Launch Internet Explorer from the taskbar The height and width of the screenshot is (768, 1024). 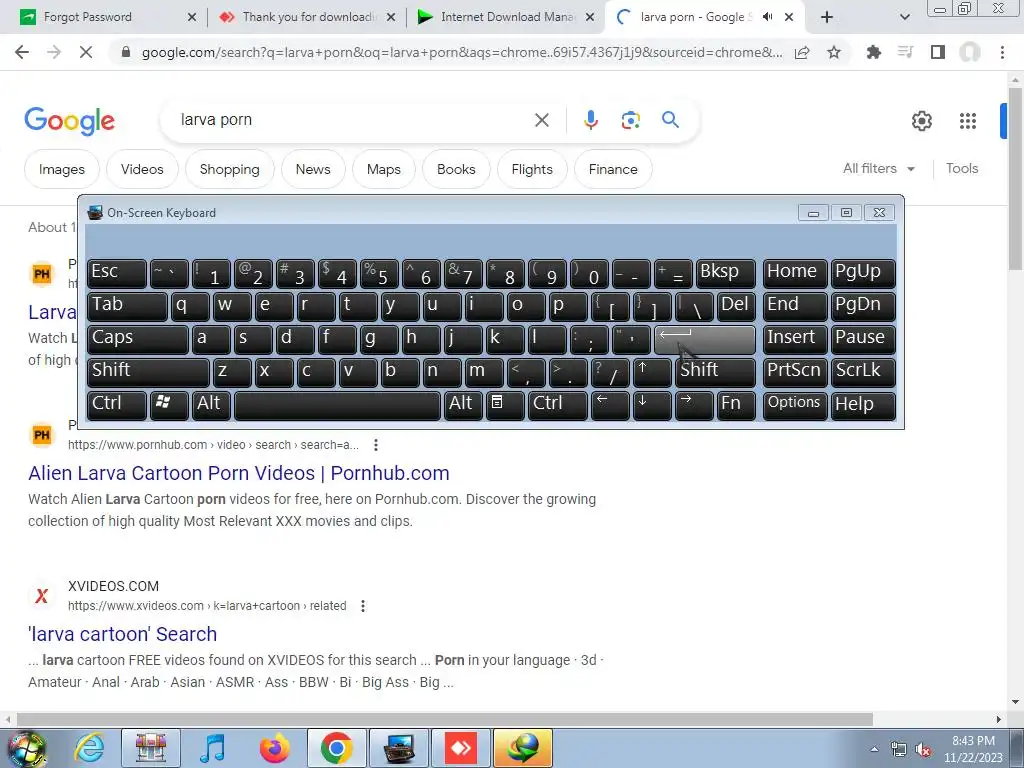pos(89,748)
